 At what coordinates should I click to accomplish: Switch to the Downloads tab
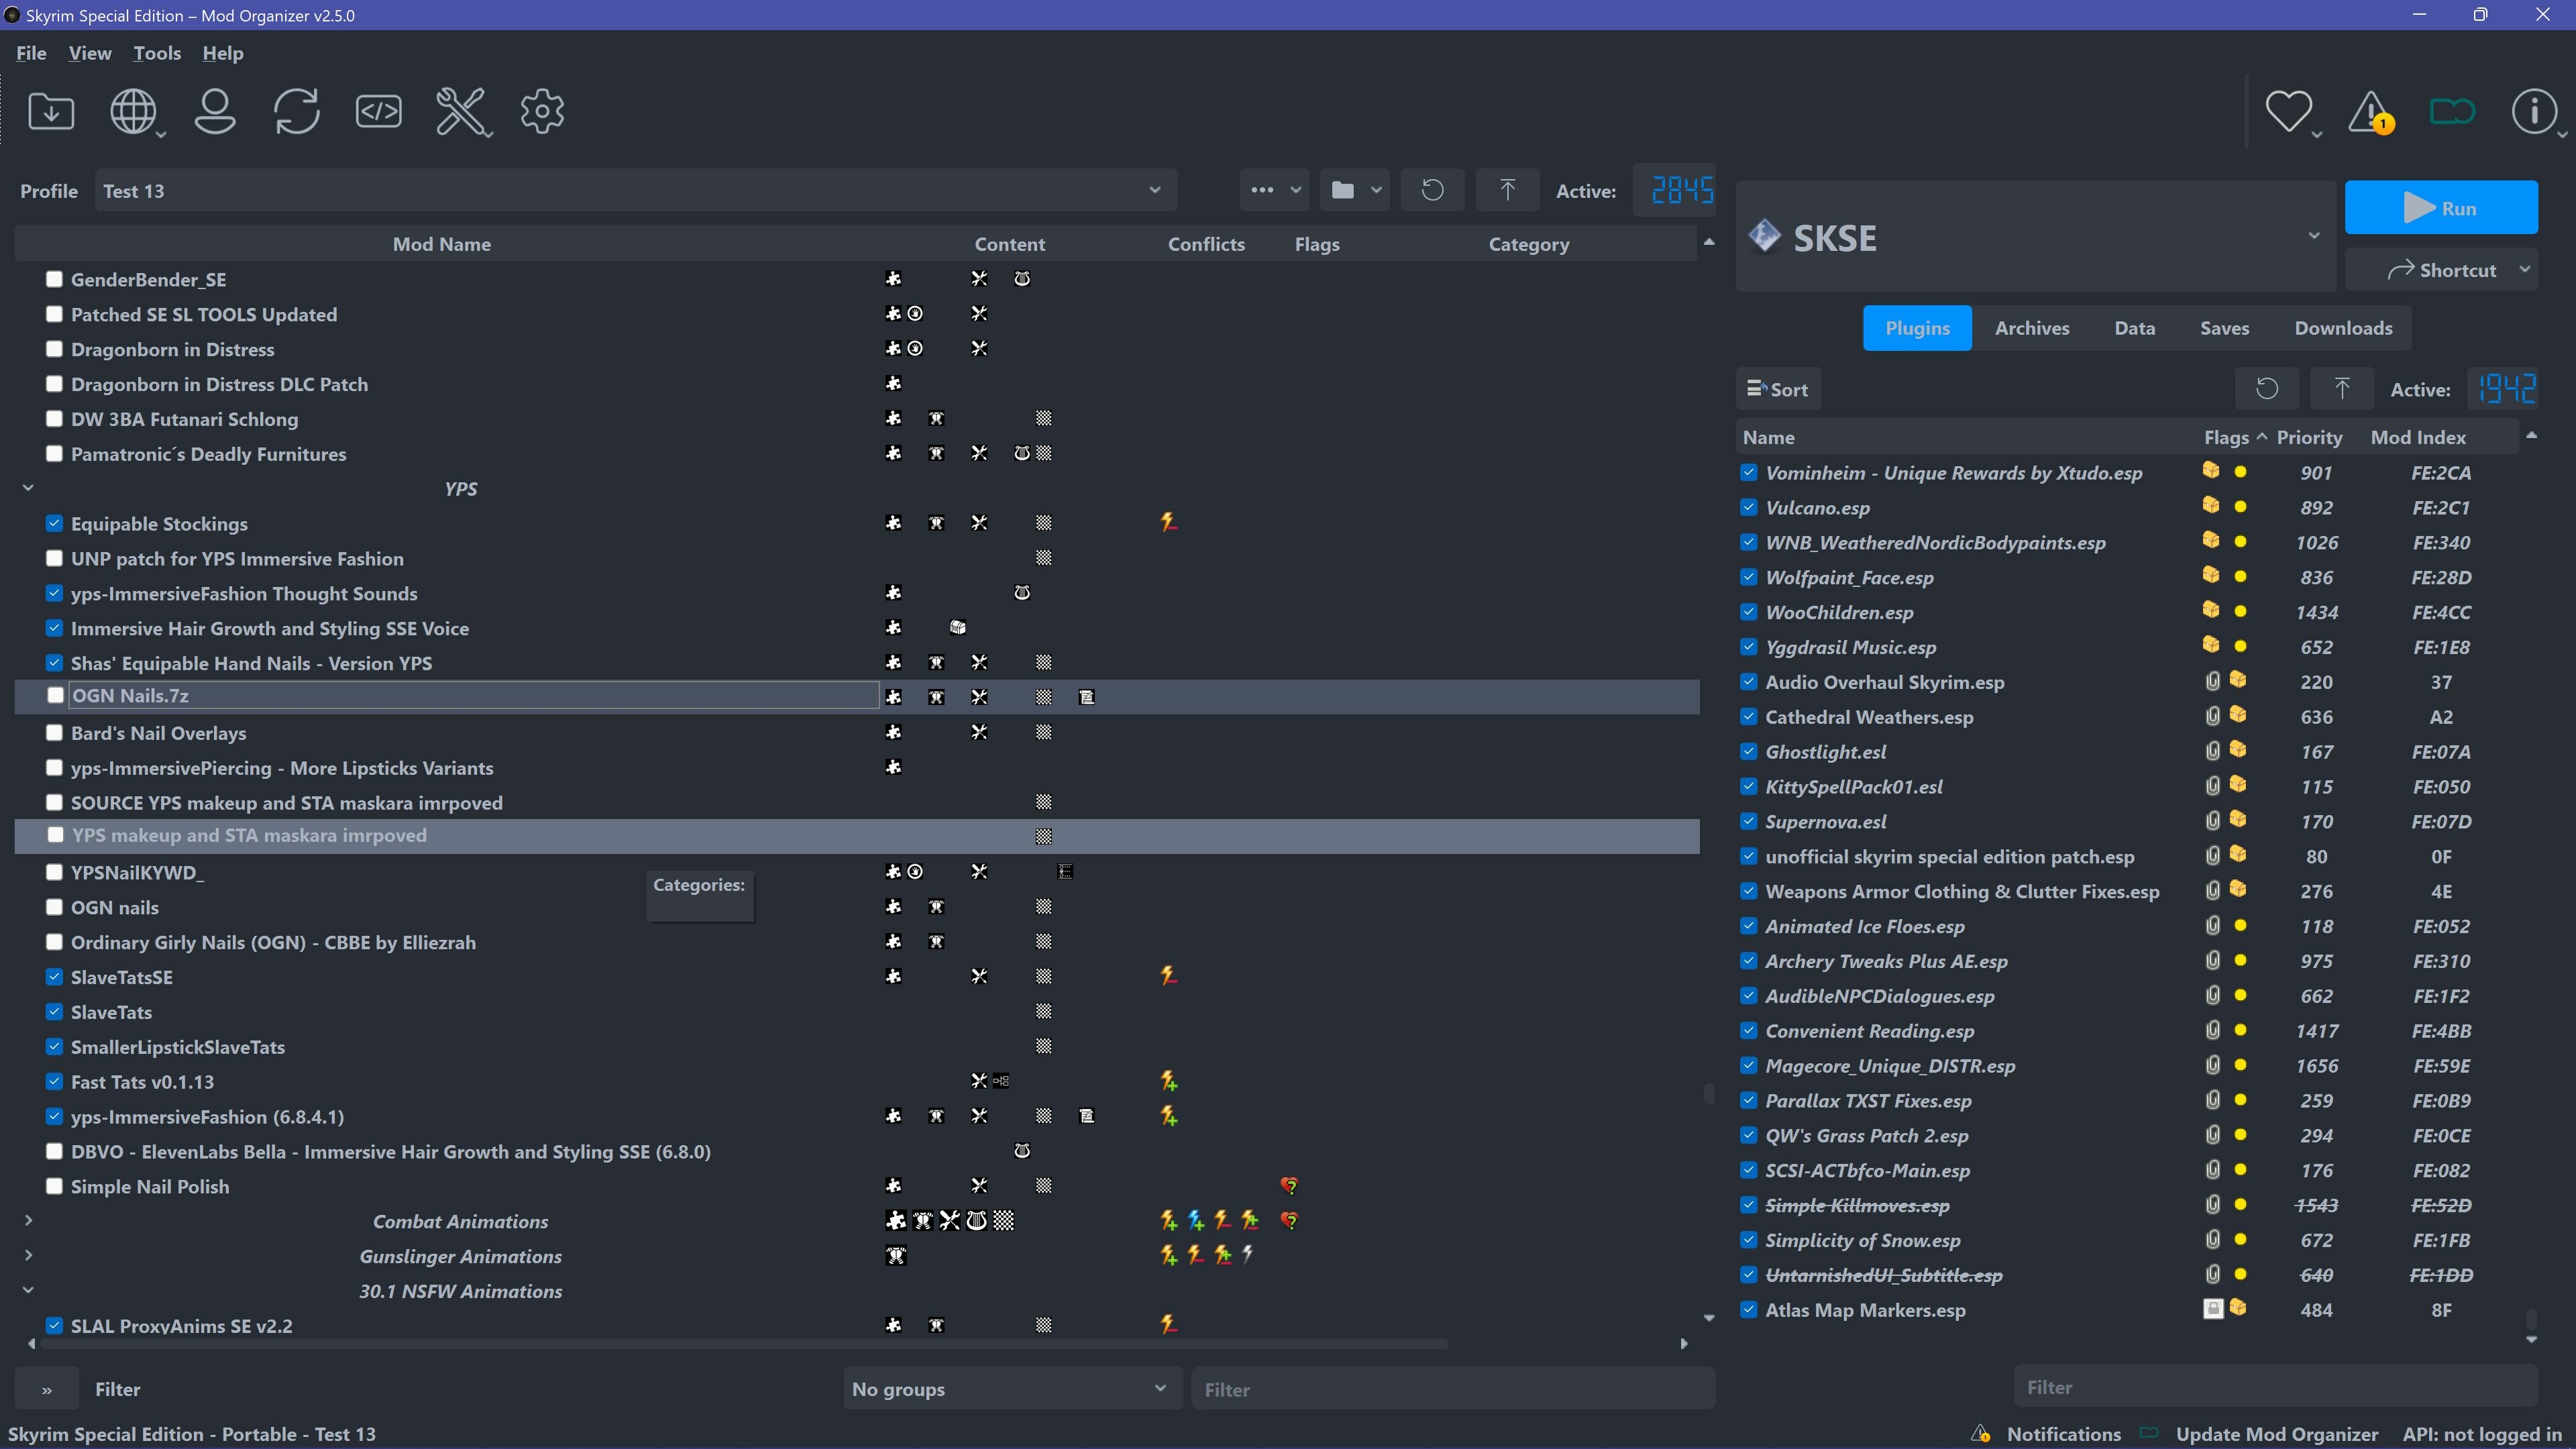(2343, 328)
